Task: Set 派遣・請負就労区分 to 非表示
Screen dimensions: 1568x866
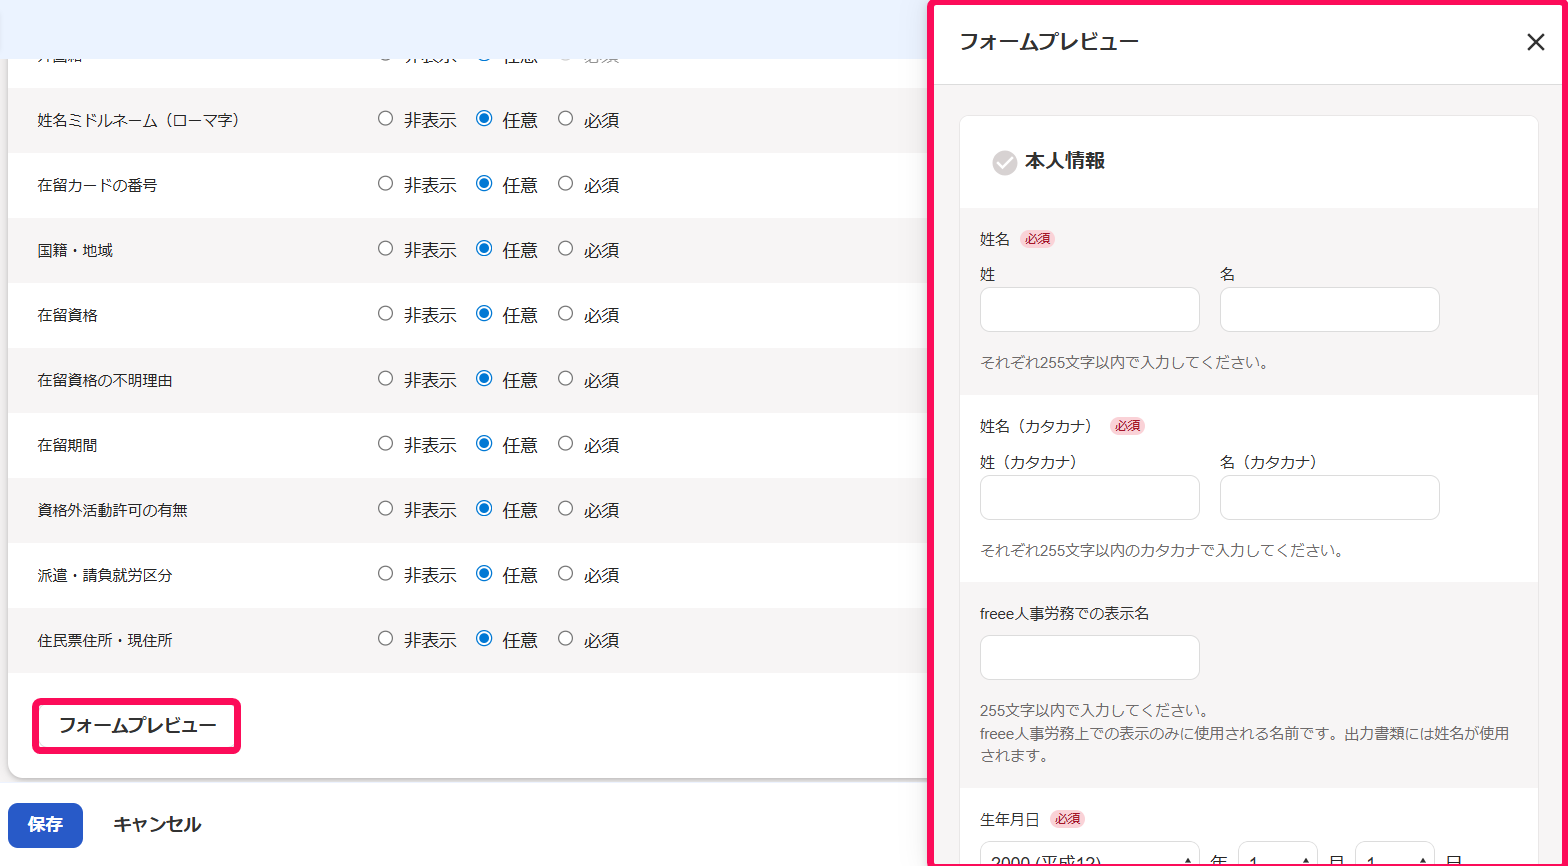Action: [385, 574]
